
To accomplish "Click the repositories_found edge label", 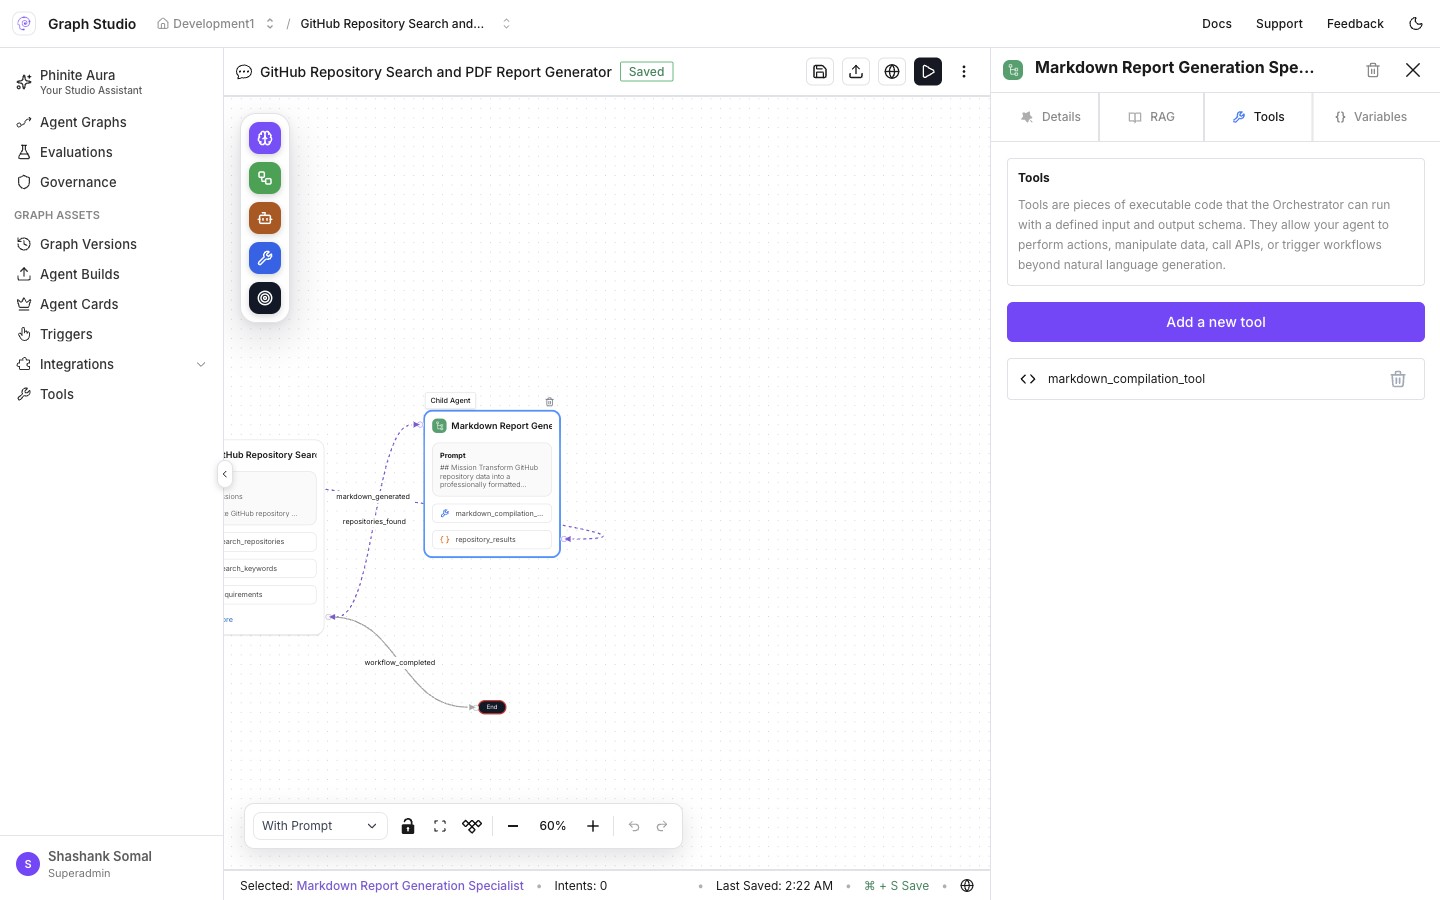I will tap(374, 521).
